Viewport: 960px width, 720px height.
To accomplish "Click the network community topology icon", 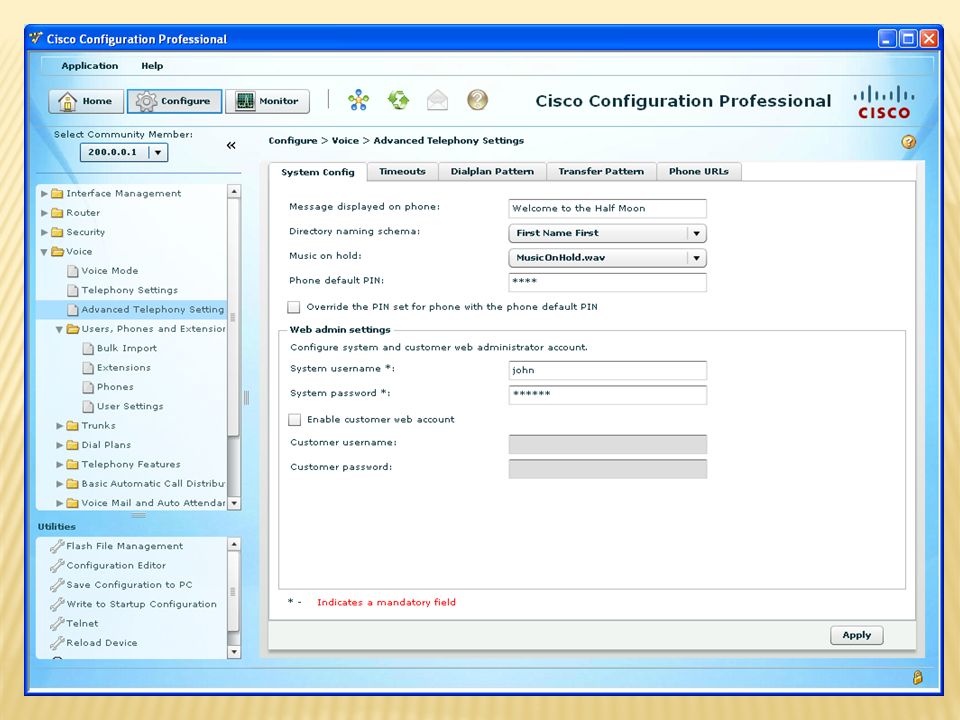I will (358, 100).
